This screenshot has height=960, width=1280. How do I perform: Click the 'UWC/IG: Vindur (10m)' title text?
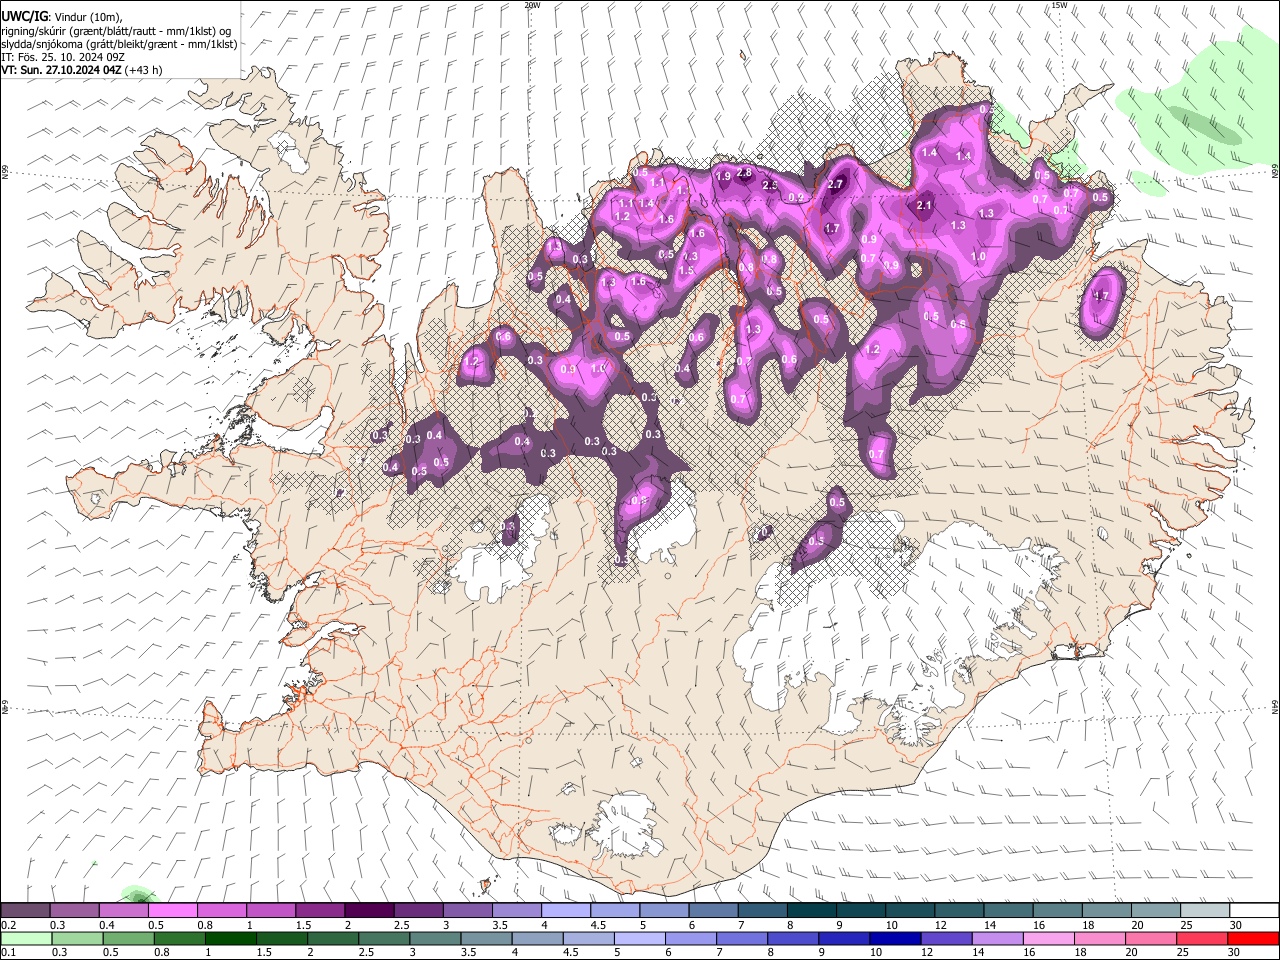(x=62, y=17)
